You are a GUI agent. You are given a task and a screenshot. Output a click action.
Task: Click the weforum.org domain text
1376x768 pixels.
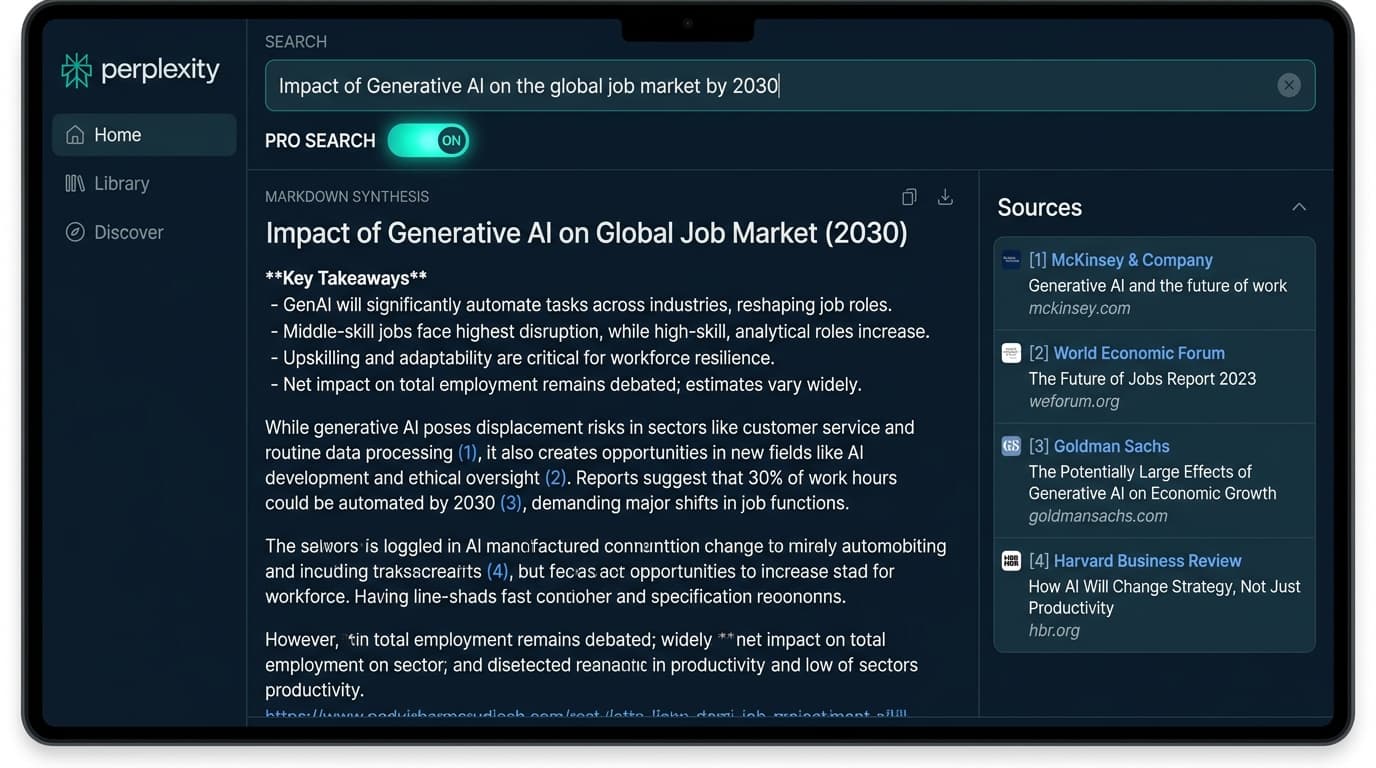pos(1074,402)
